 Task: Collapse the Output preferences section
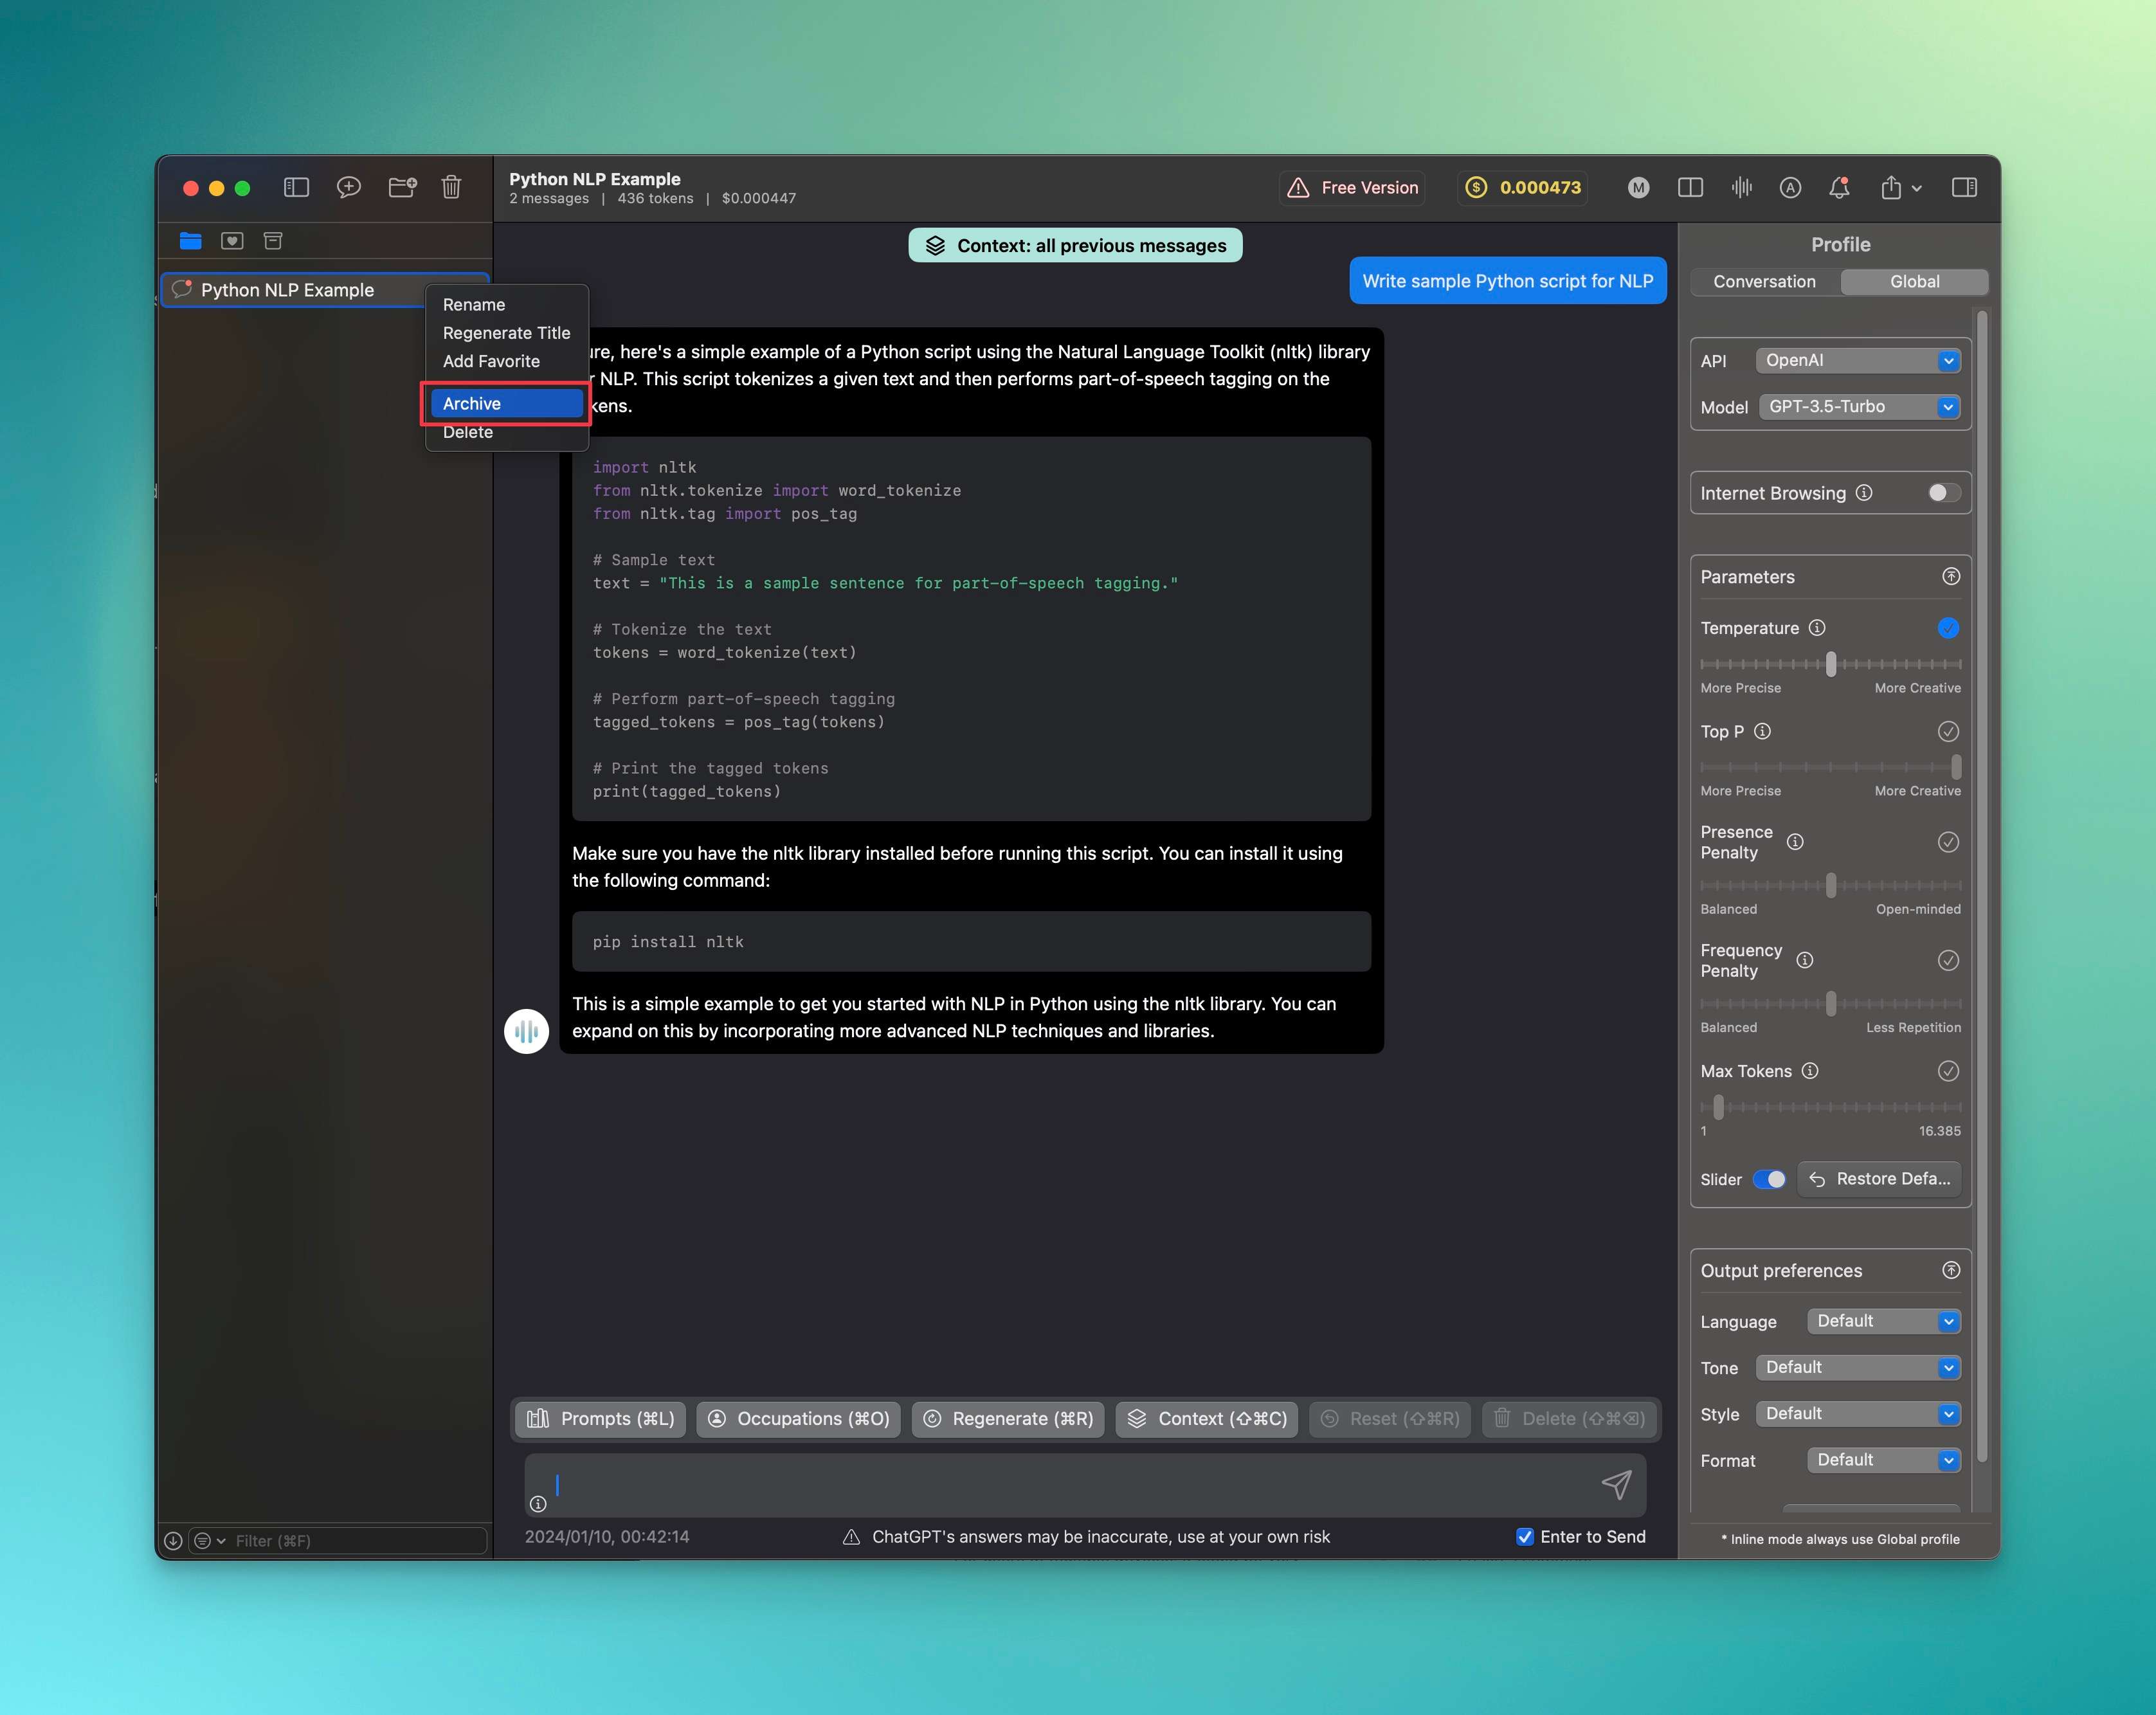click(1951, 1270)
